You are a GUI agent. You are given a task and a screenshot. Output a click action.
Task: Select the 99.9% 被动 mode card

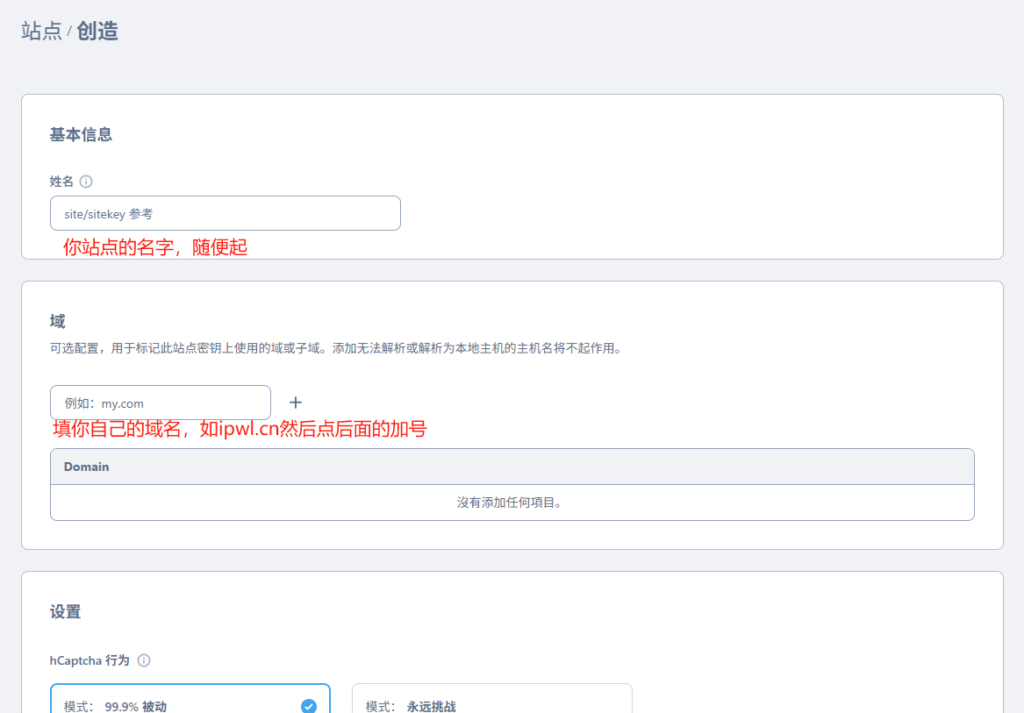click(190, 700)
